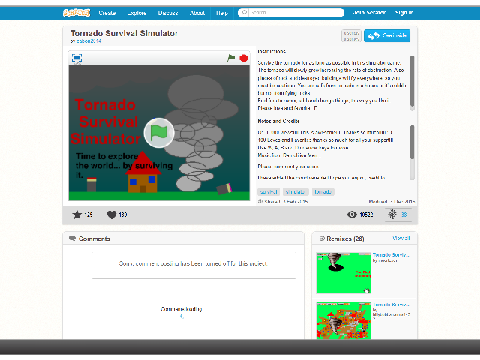Image resolution: width=480 pixels, height=360 pixels.
Task: Click the eye views counter icon
Action: point(352,215)
